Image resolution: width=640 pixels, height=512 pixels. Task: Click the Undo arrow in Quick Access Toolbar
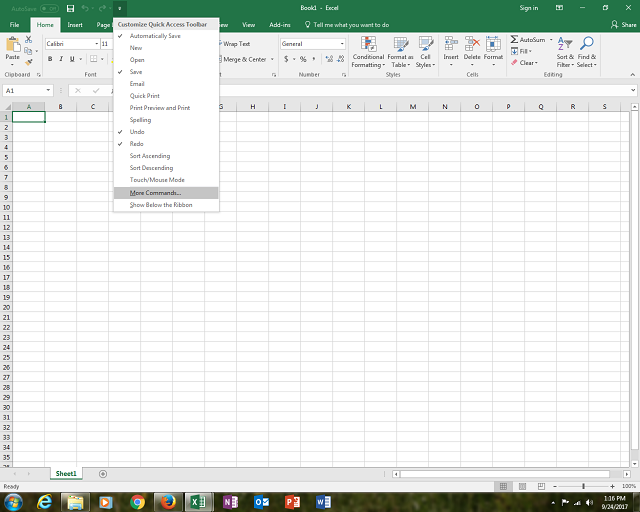(85, 8)
